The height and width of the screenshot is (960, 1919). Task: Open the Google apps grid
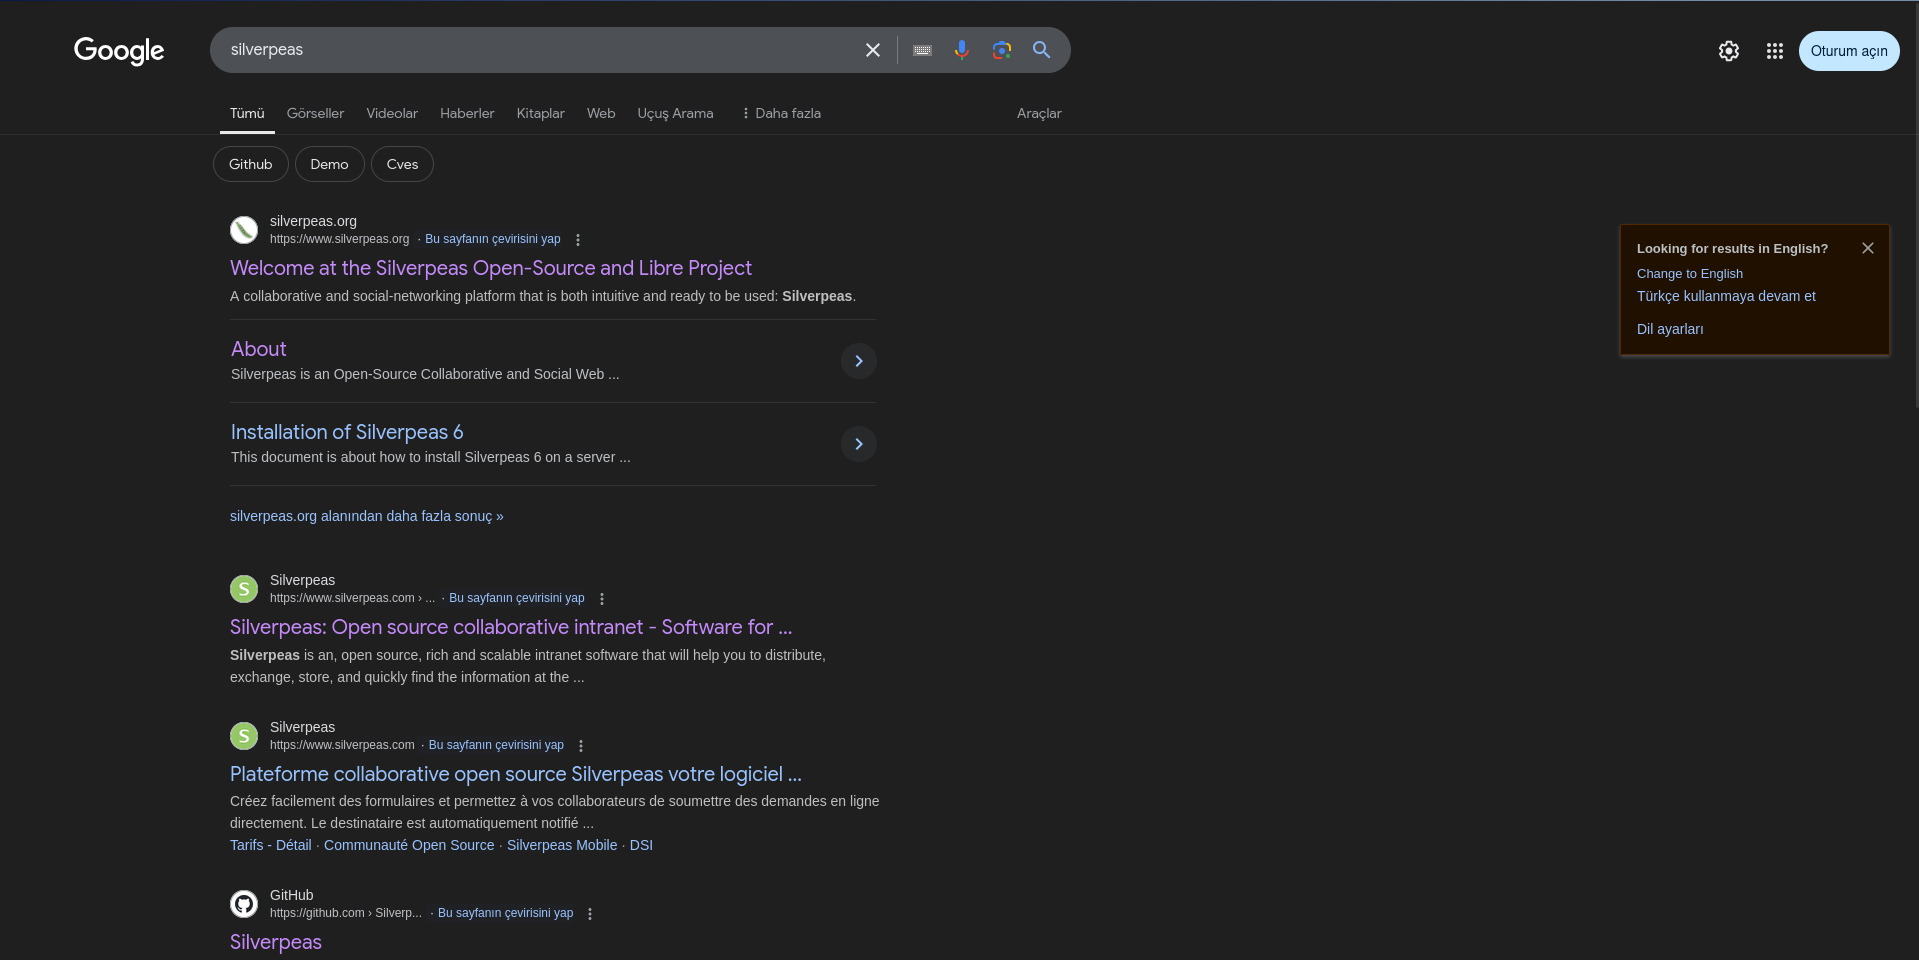click(x=1774, y=51)
